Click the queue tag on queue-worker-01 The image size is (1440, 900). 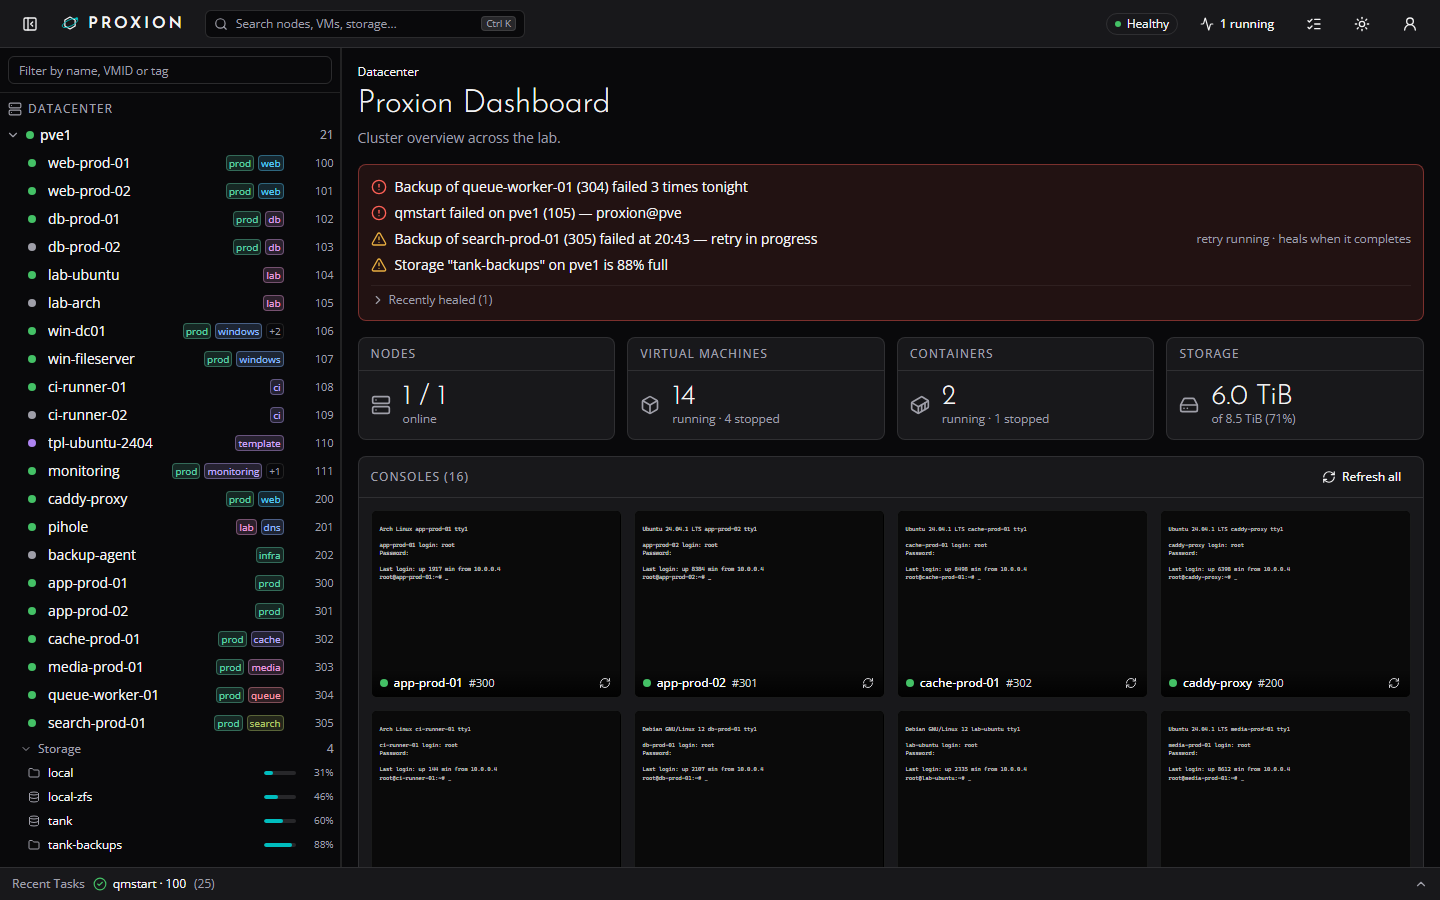265,695
